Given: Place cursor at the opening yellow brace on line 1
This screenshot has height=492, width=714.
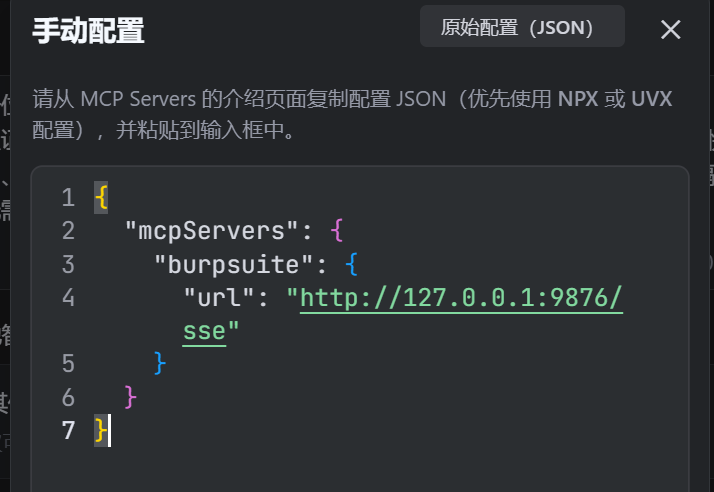Looking at the screenshot, I should tap(101, 197).
